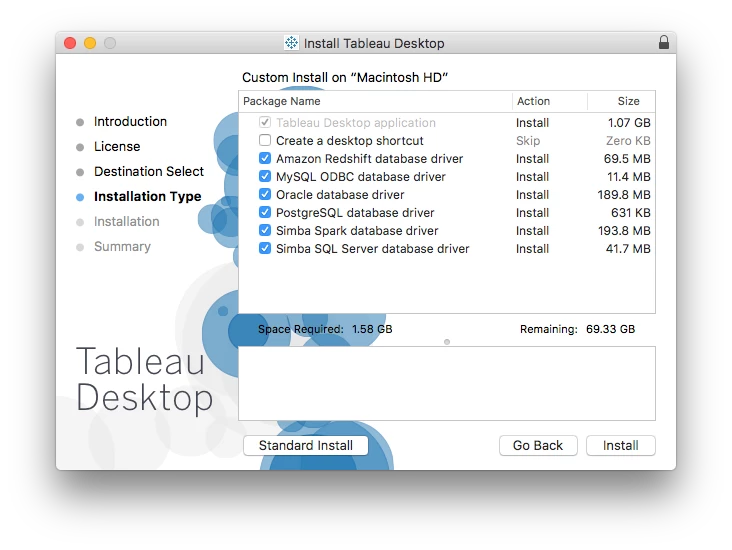
Task: Click the Remaining 69.33 GB text
Action: tap(577, 329)
